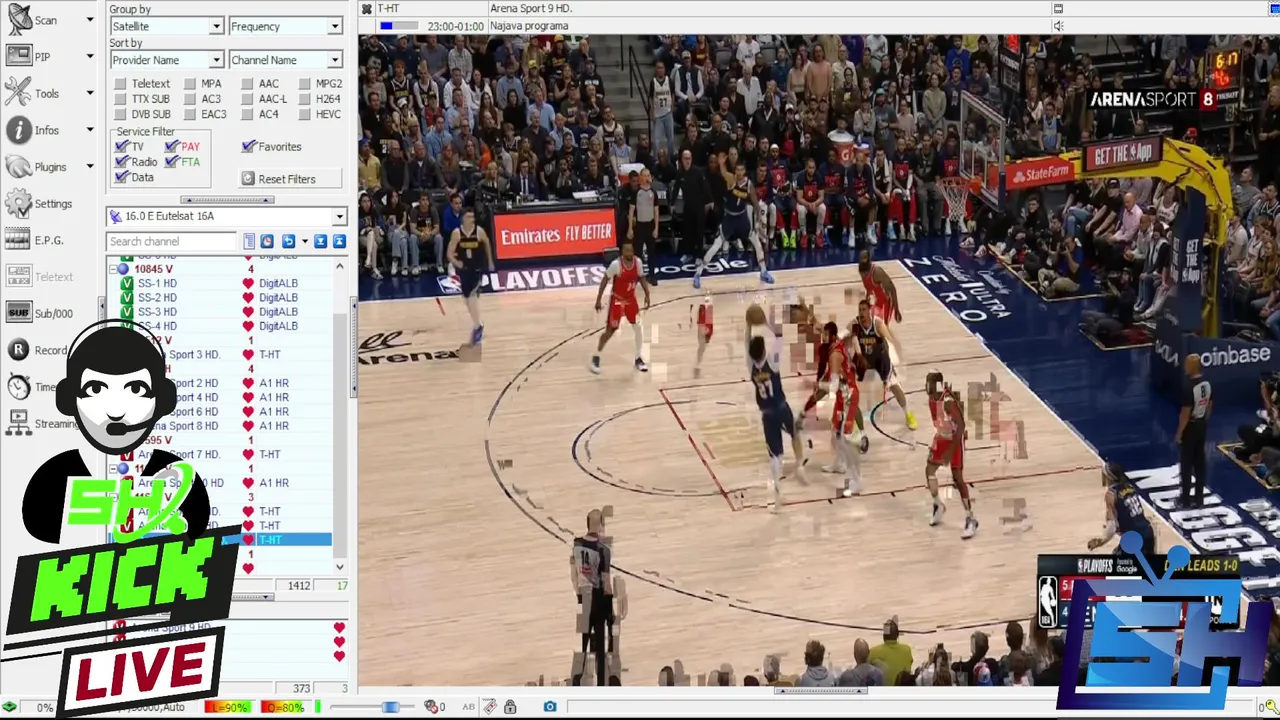The width and height of the screenshot is (1280, 720).
Task: Click the clock icon in the channel toolbar
Action: (x=267, y=241)
